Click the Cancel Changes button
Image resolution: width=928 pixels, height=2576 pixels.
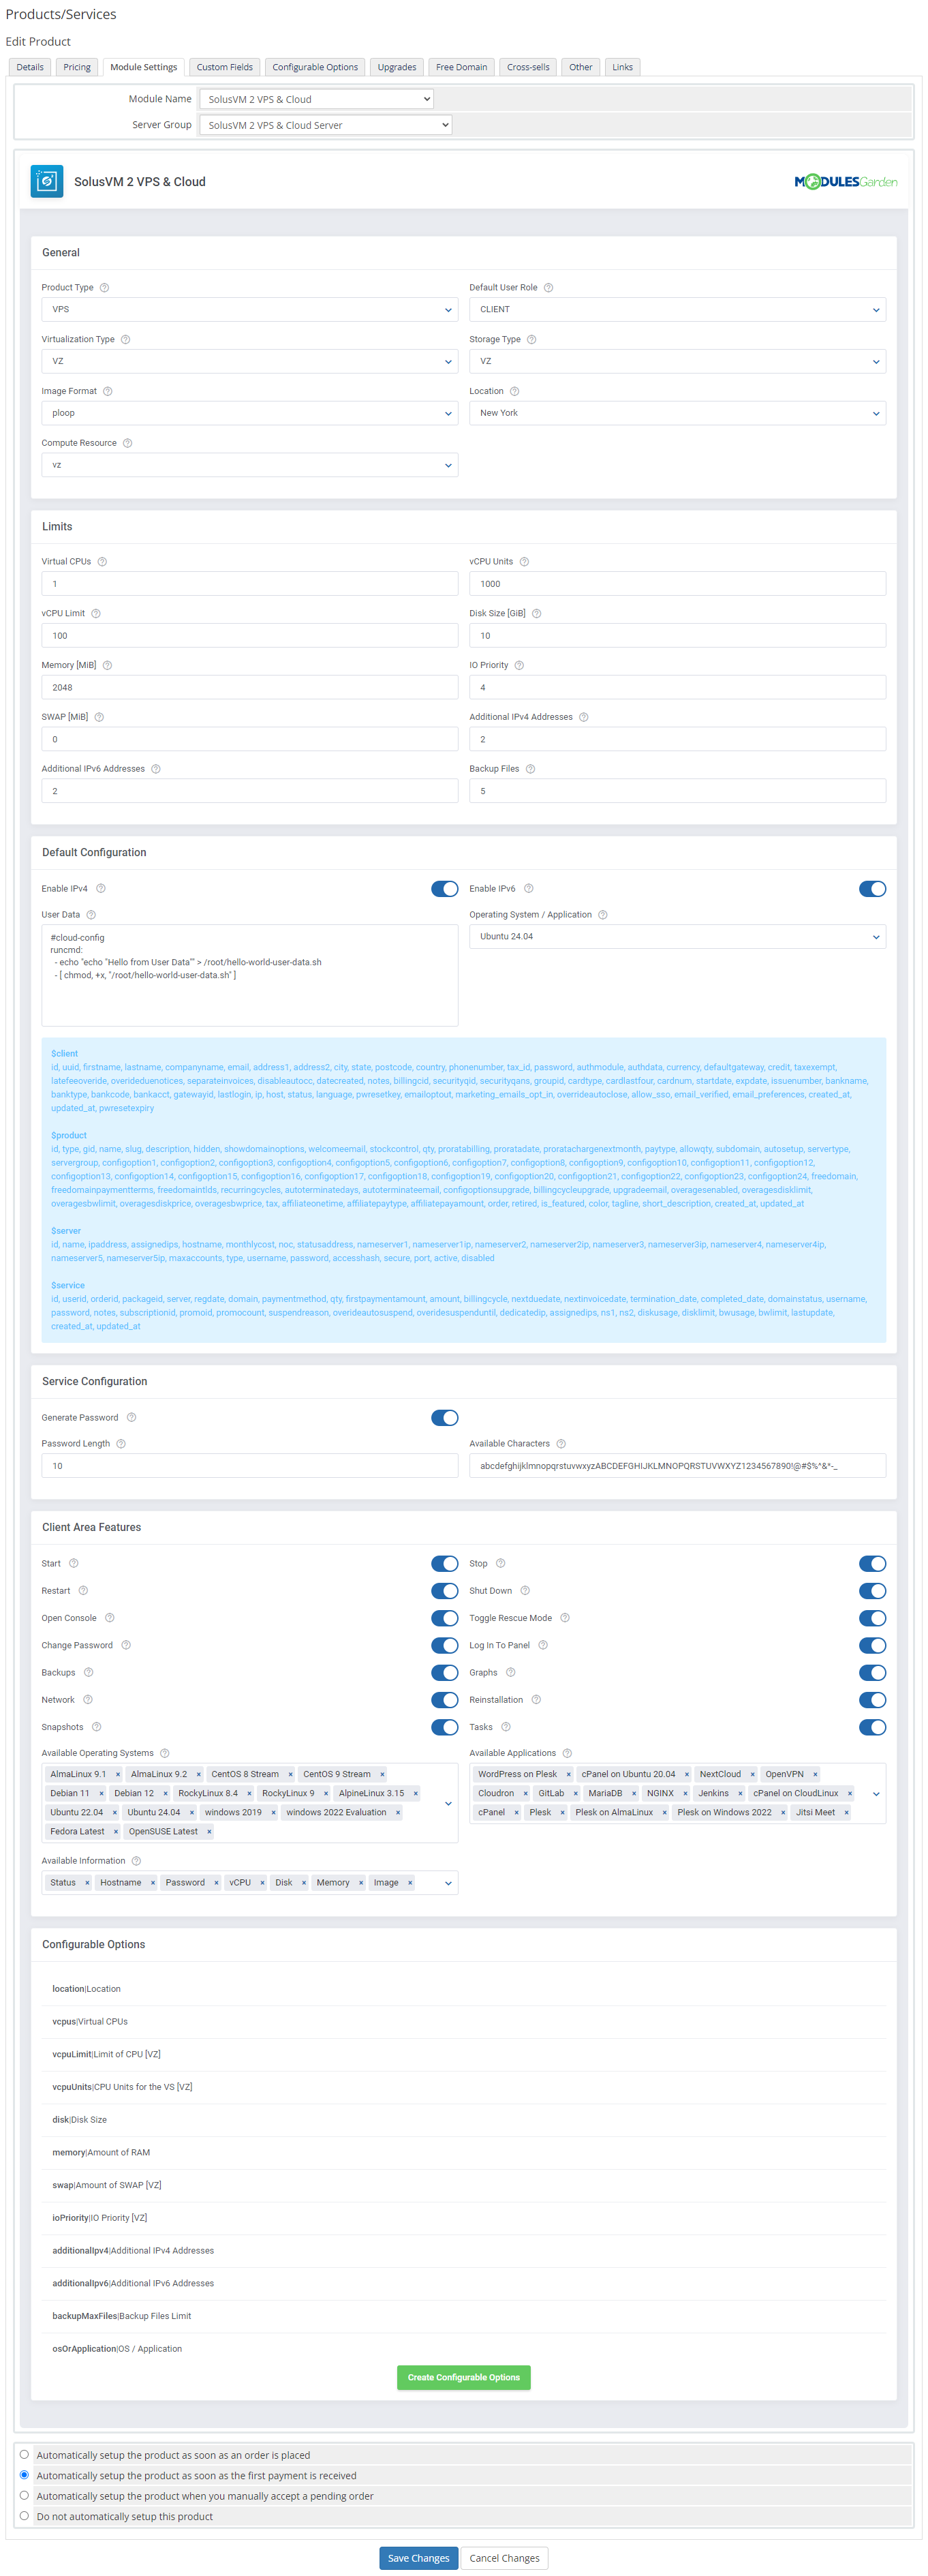(x=504, y=2558)
